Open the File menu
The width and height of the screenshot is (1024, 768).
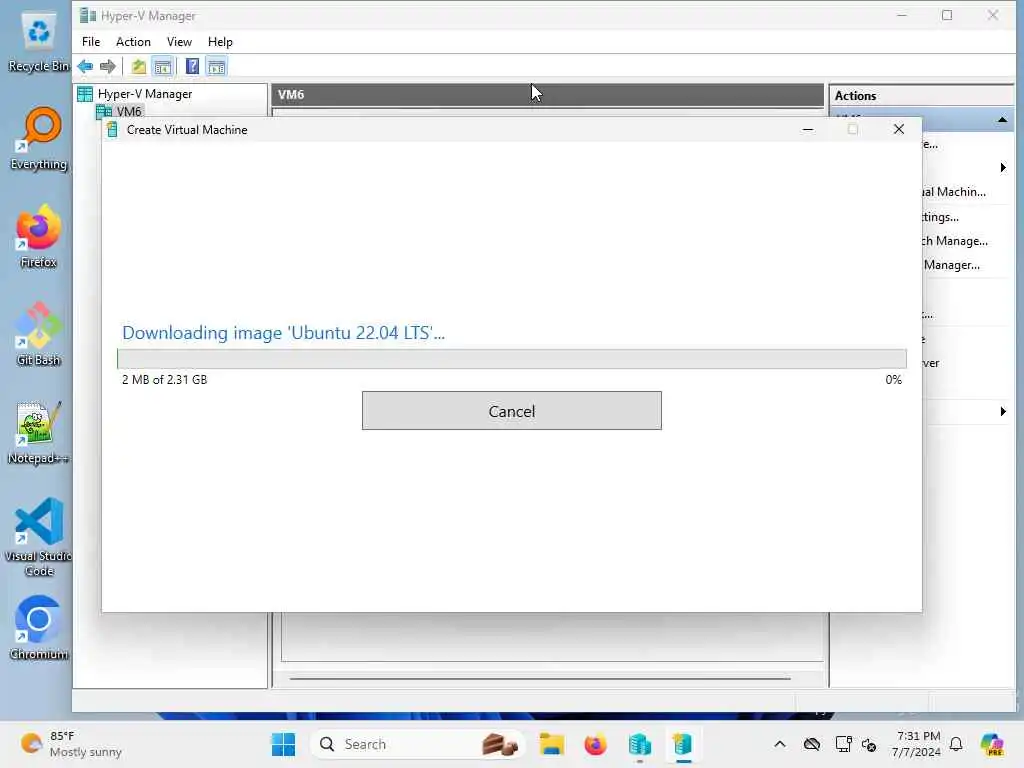pyautogui.click(x=91, y=42)
